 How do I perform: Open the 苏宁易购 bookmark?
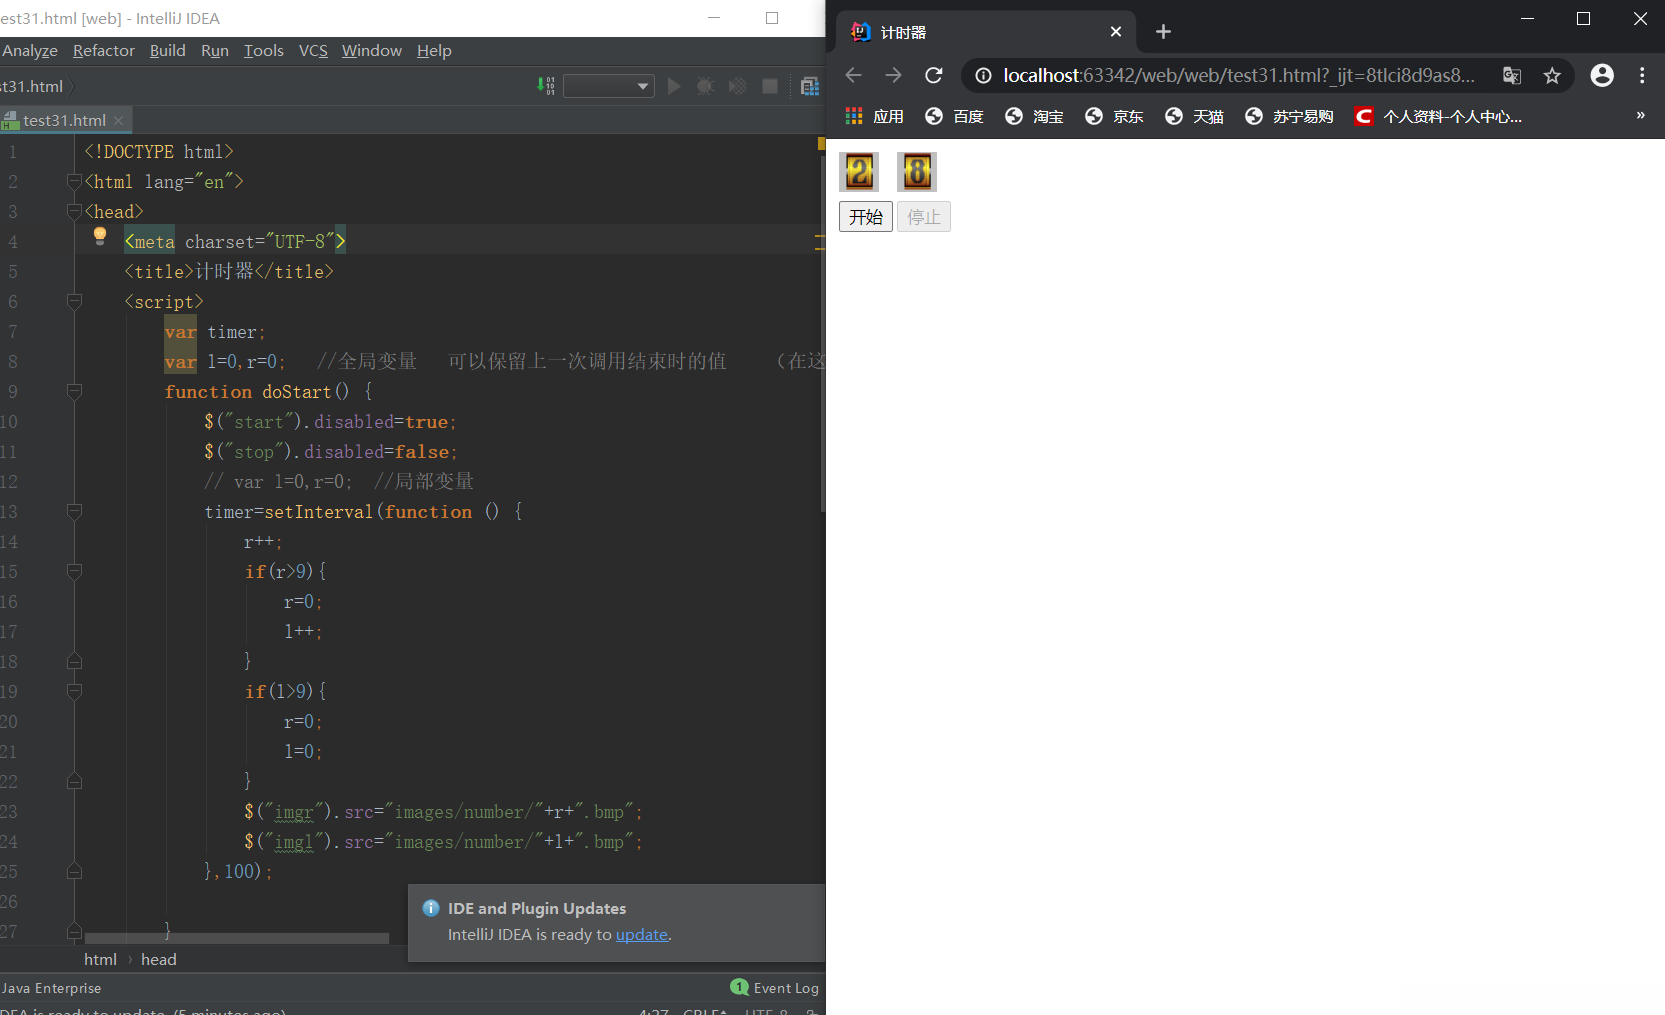(x=1289, y=117)
